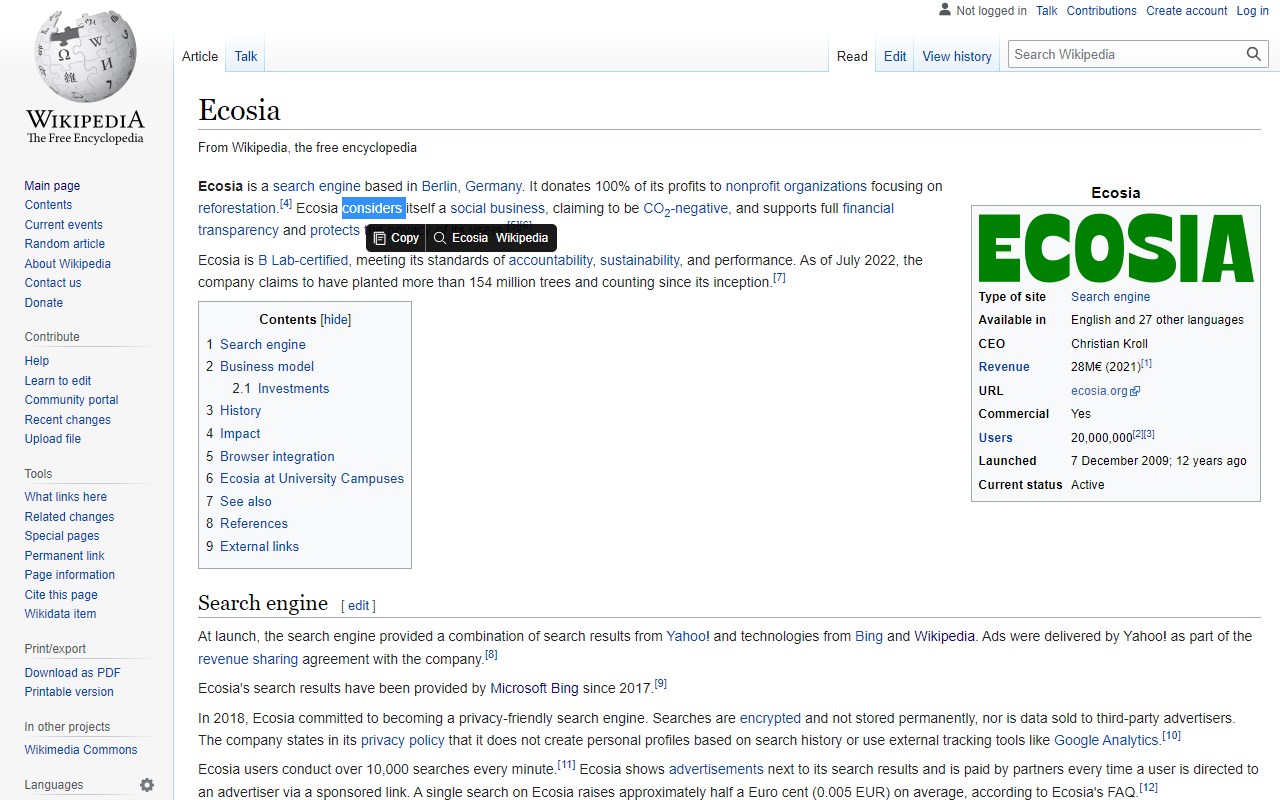Open the social business link
The width and height of the screenshot is (1280, 800).
point(497,208)
